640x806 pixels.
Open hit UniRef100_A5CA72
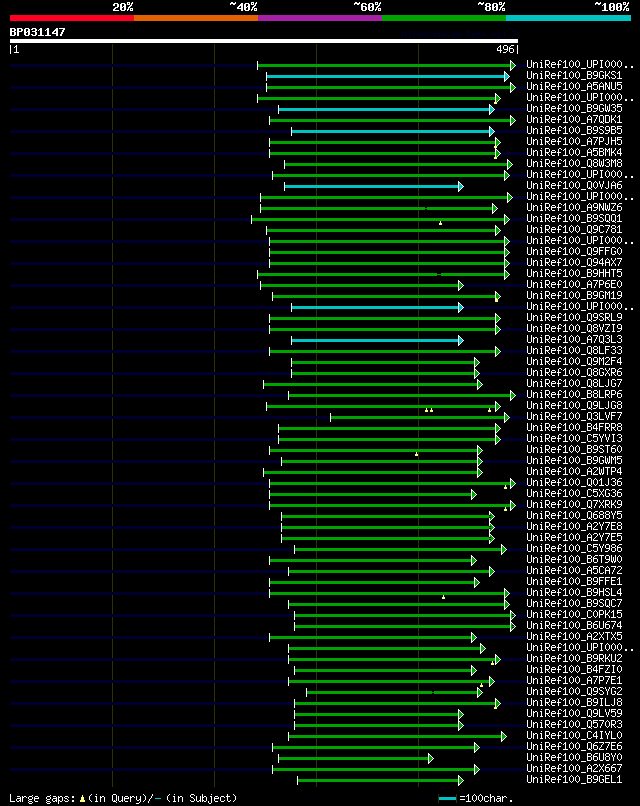pyautogui.click(x=574, y=570)
